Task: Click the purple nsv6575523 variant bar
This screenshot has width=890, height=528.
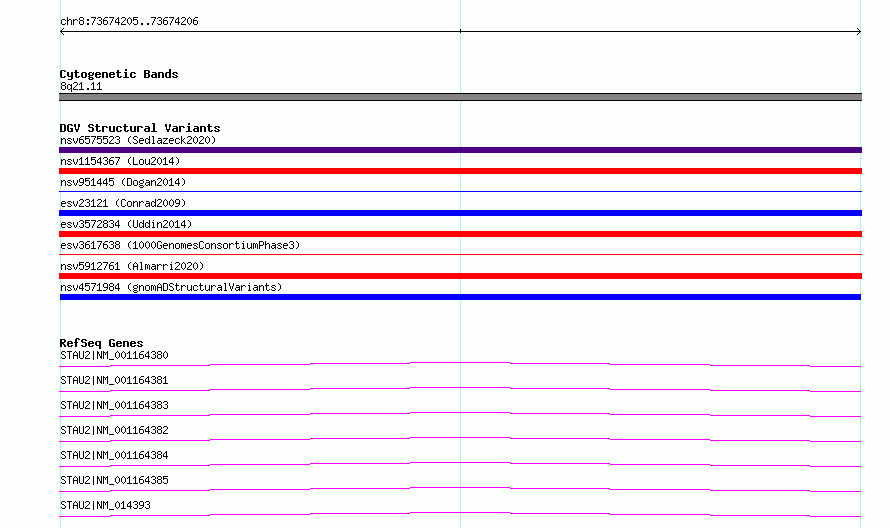Action: click(x=460, y=150)
